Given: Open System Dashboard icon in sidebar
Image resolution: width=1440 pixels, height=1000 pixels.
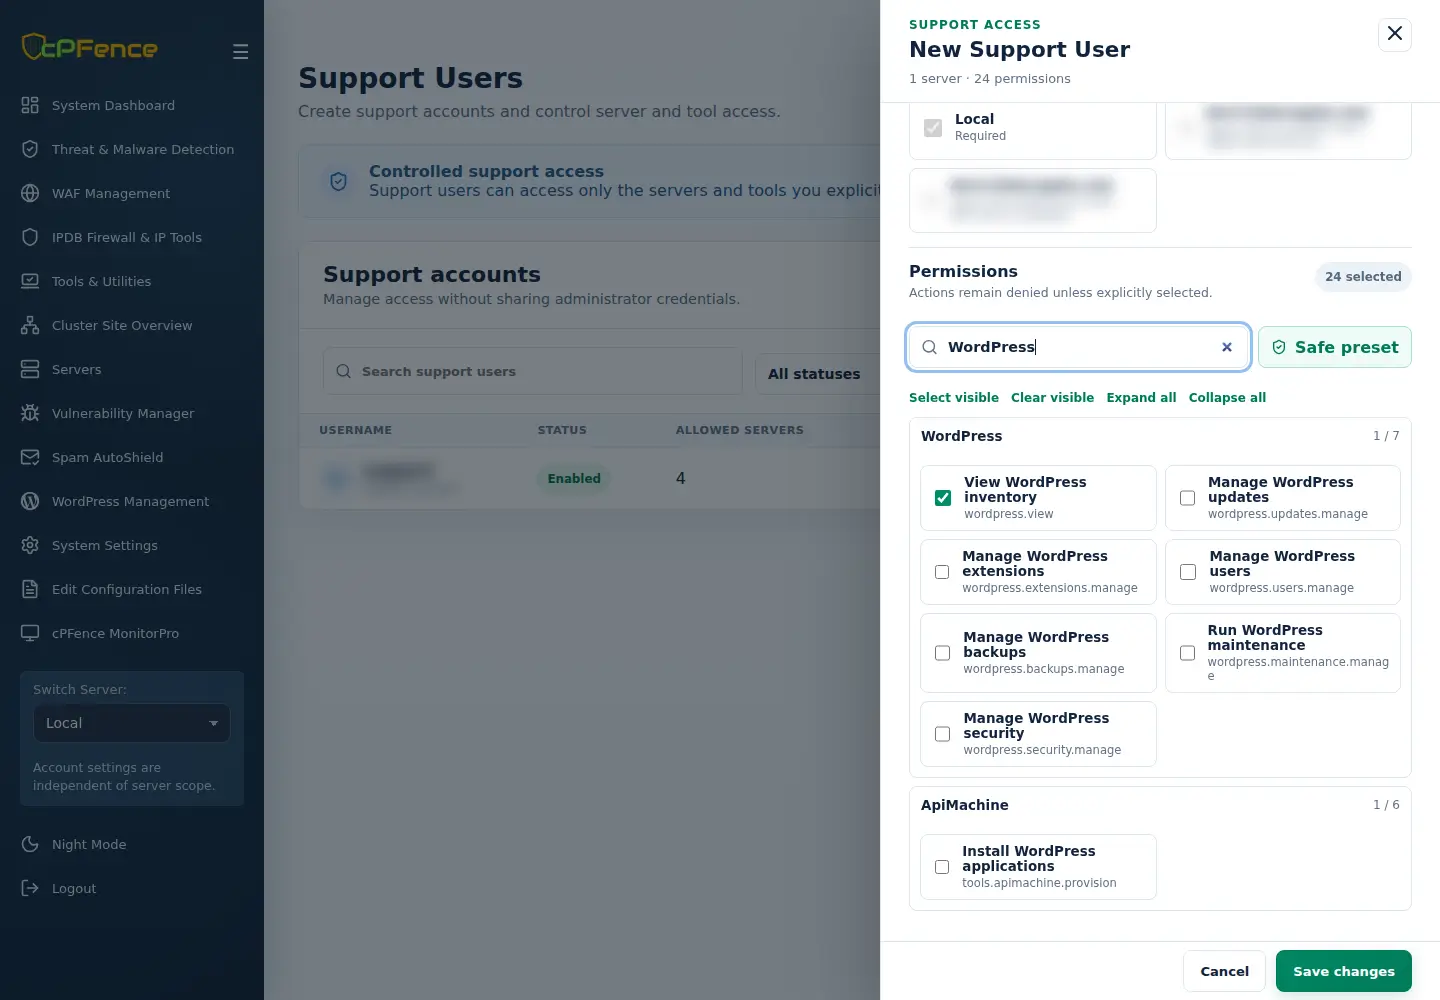Looking at the screenshot, I should (30, 105).
